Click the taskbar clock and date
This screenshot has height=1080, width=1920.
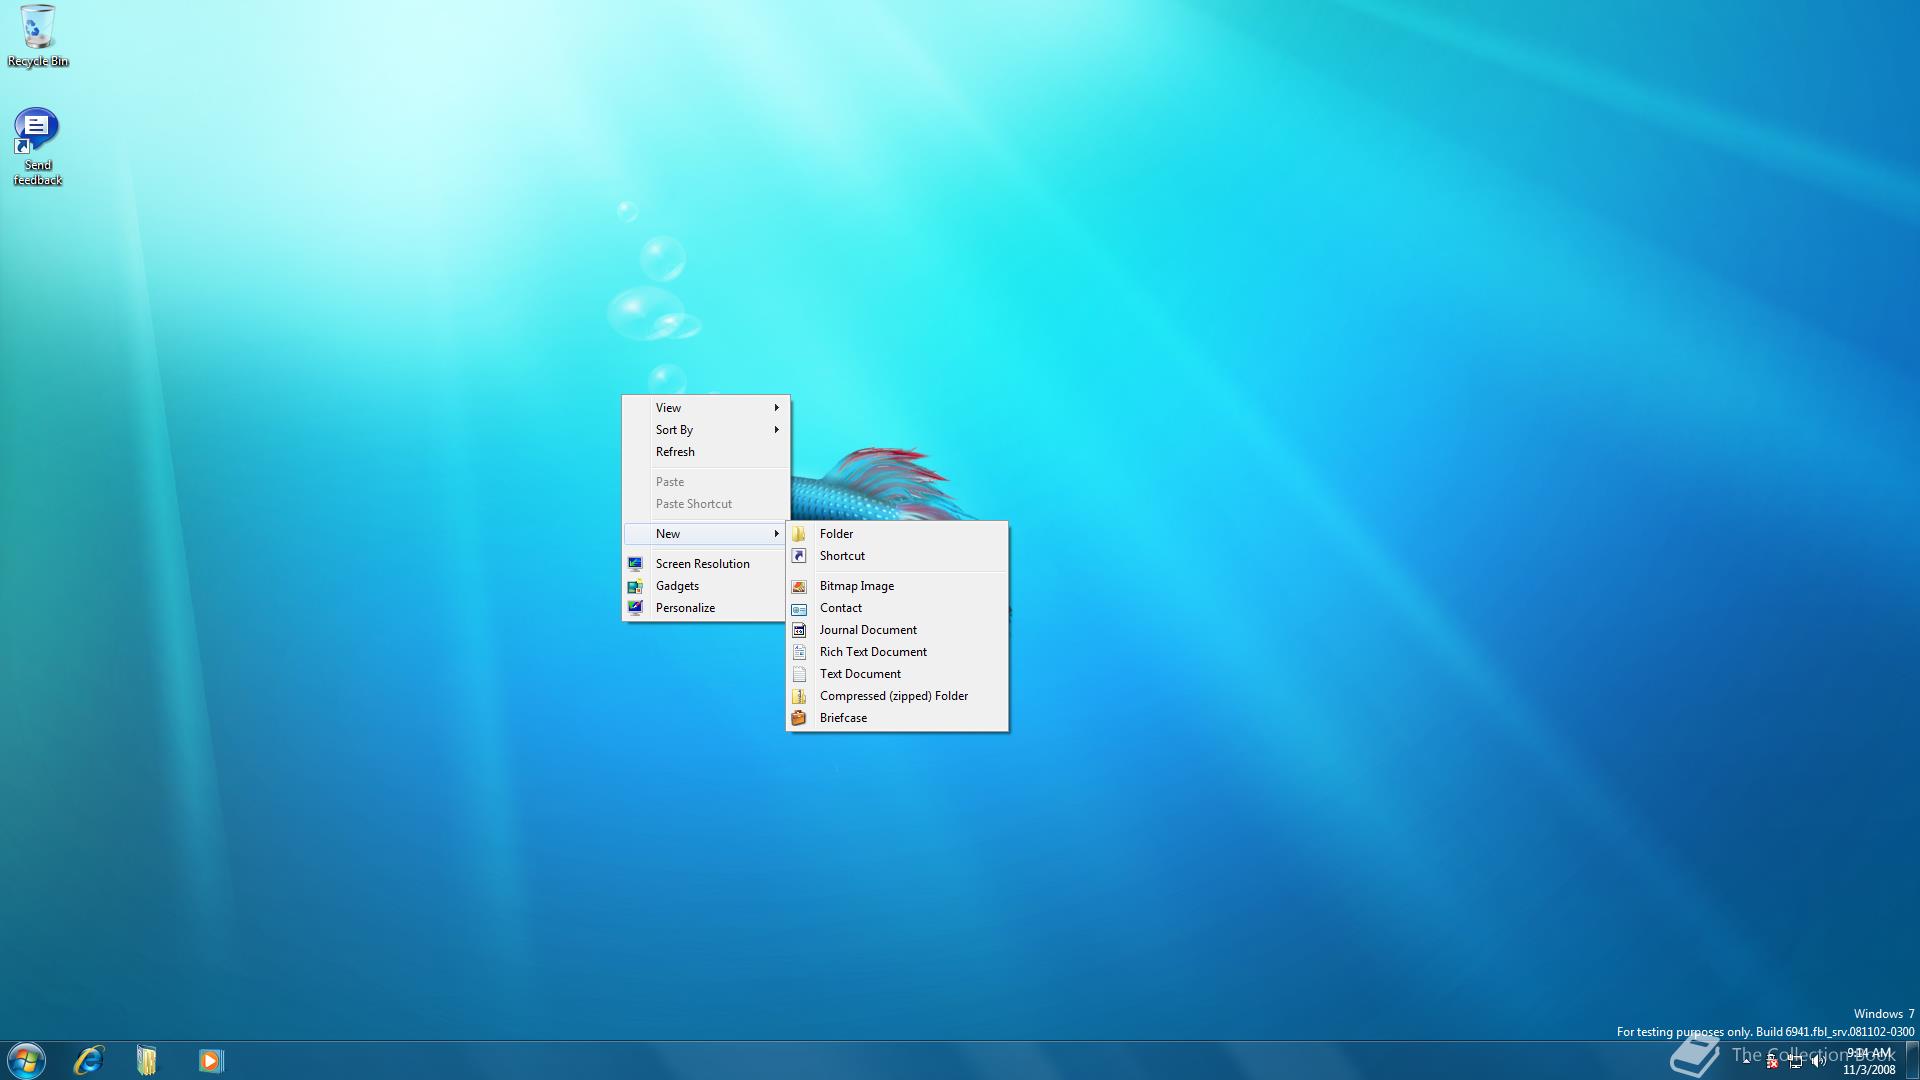tap(1869, 1061)
